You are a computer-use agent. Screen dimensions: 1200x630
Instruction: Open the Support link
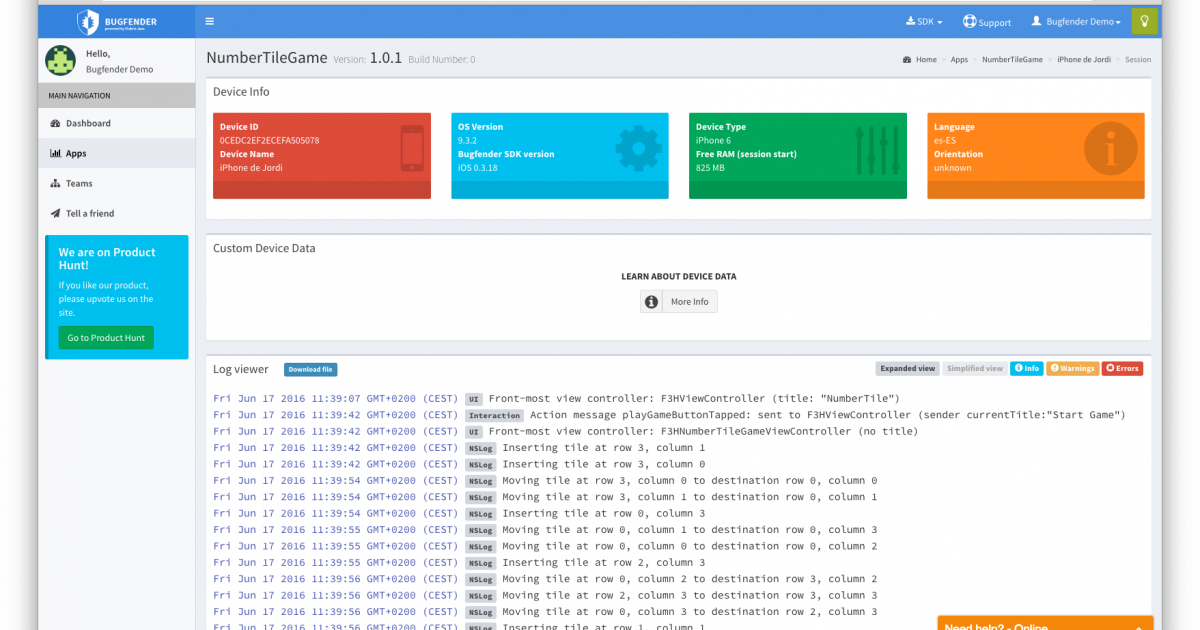click(x=987, y=22)
